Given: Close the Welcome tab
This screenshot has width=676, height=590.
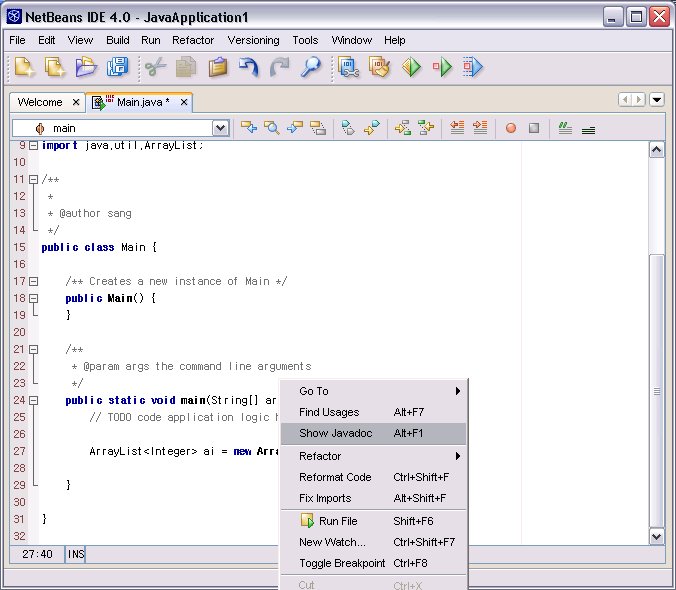Looking at the screenshot, I should 76,102.
